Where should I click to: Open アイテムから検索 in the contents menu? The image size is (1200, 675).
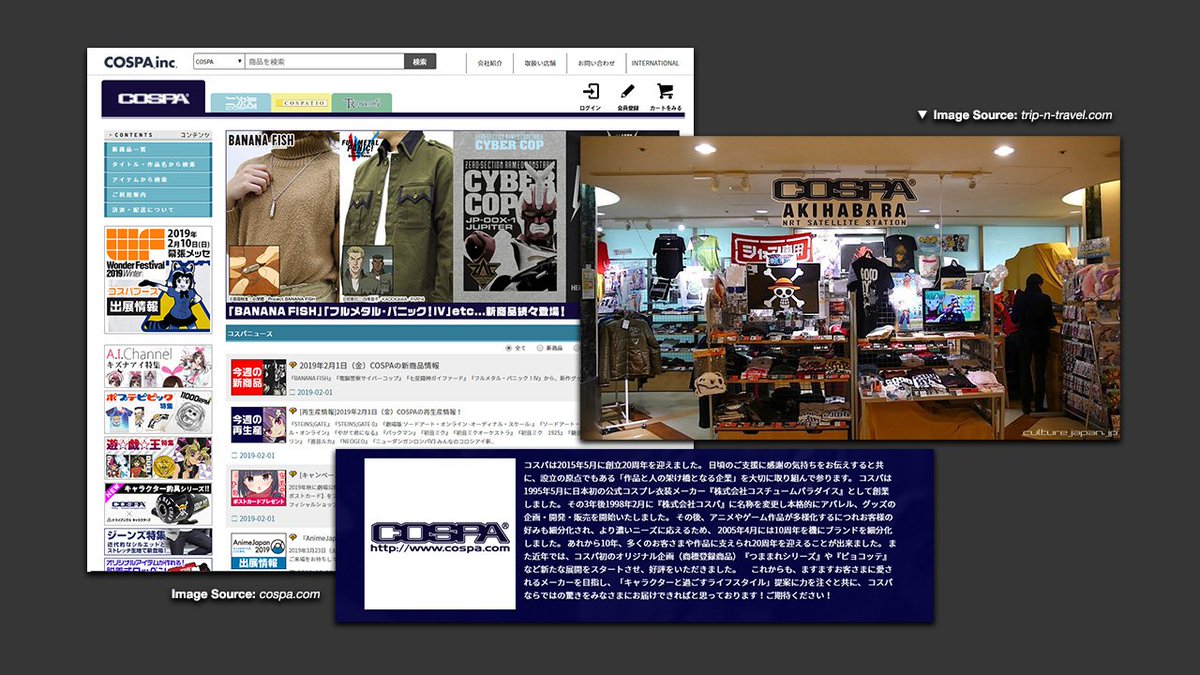(x=158, y=179)
